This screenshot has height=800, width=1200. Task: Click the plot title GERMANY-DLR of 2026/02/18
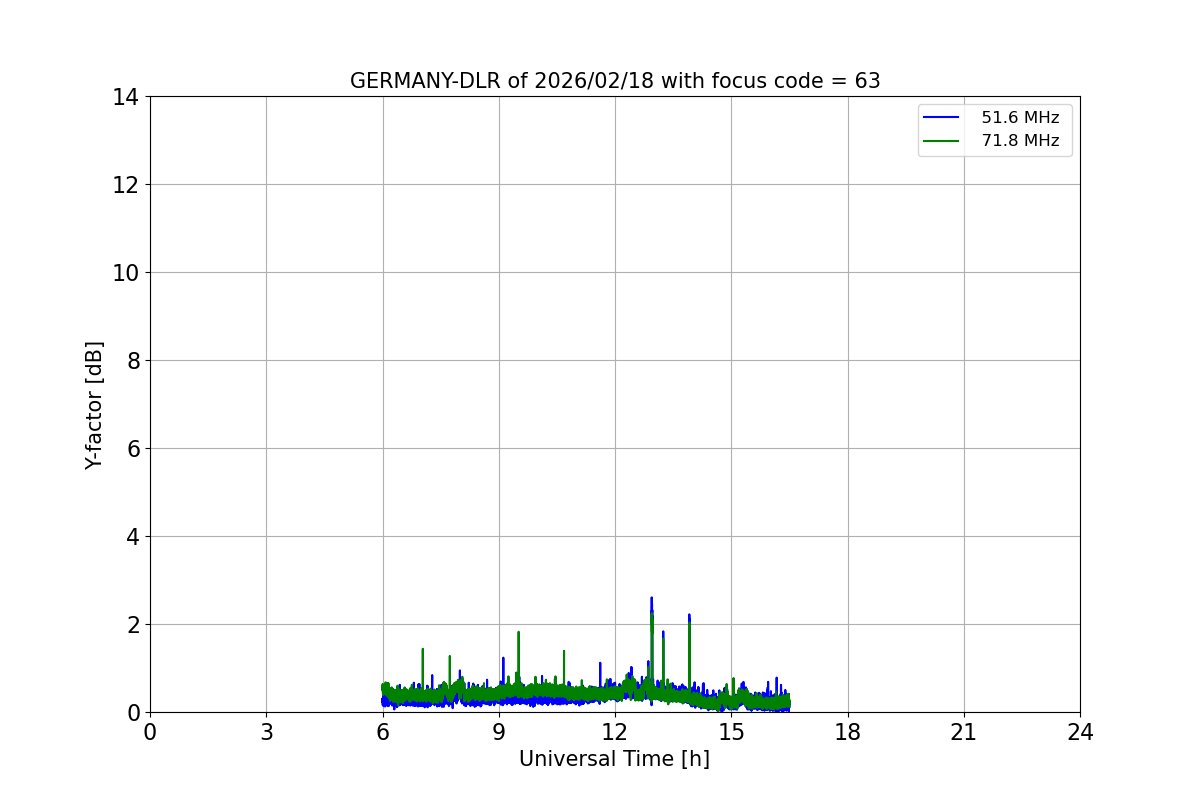click(x=615, y=81)
